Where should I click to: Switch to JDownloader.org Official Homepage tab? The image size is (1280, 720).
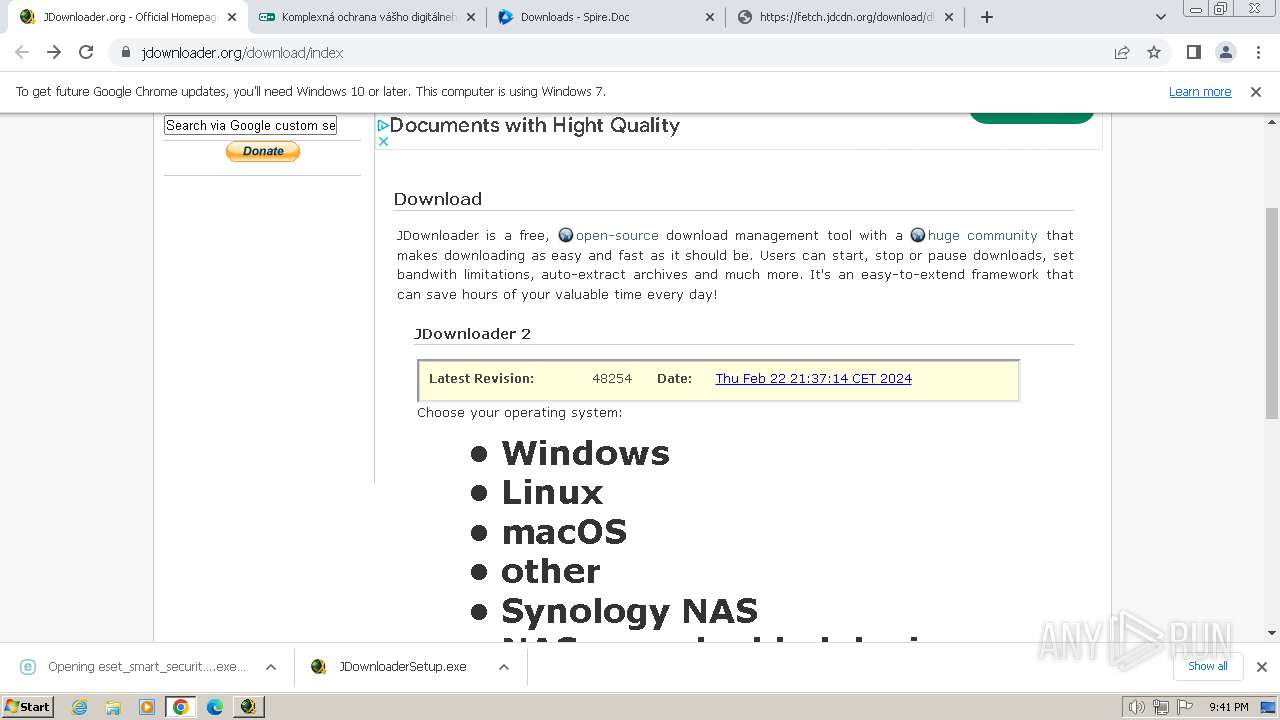[126, 17]
